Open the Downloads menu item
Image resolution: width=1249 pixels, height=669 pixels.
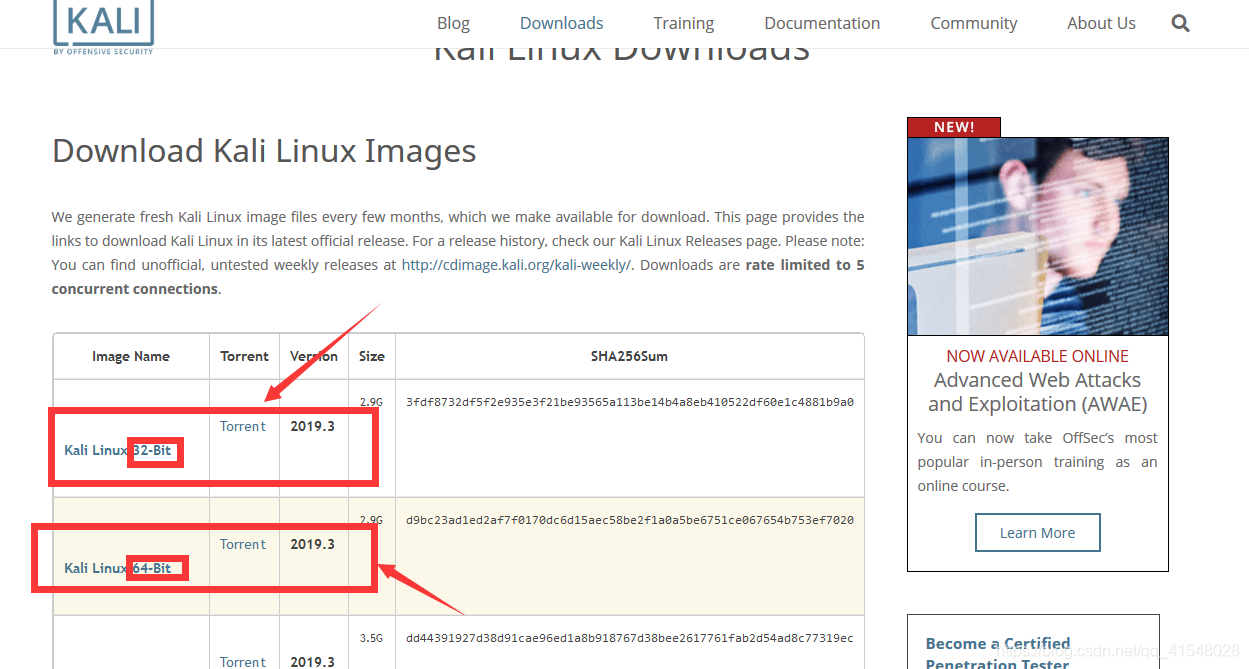pyautogui.click(x=562, y=23)
